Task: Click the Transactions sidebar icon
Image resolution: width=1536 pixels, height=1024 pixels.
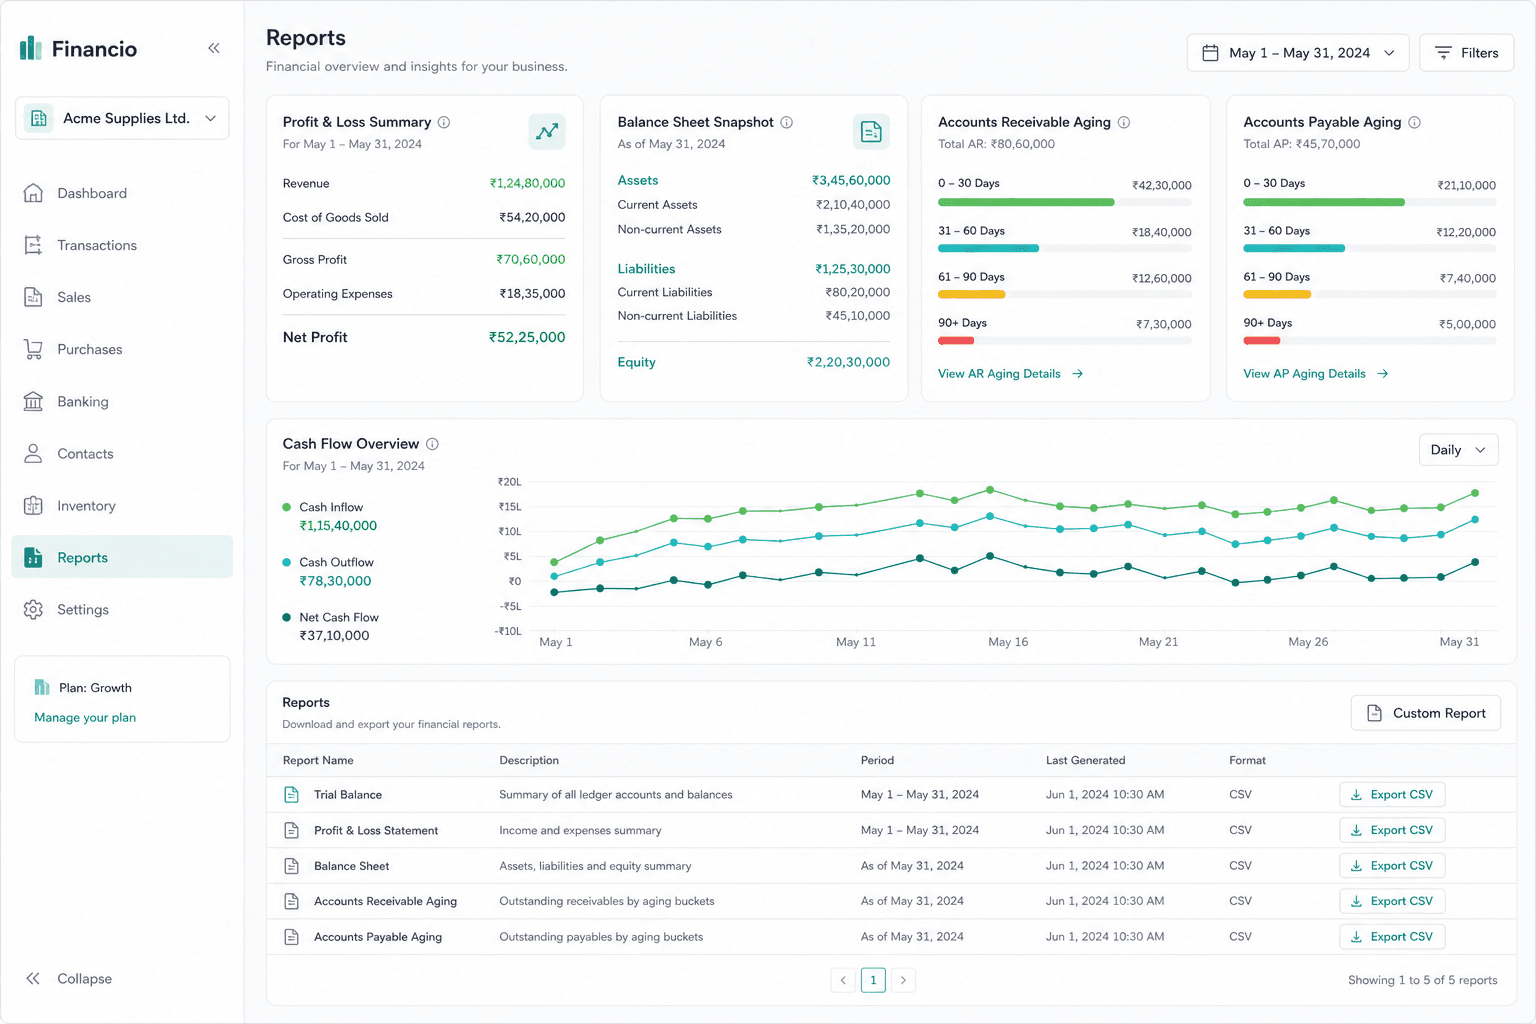Action: pos(33,245)
